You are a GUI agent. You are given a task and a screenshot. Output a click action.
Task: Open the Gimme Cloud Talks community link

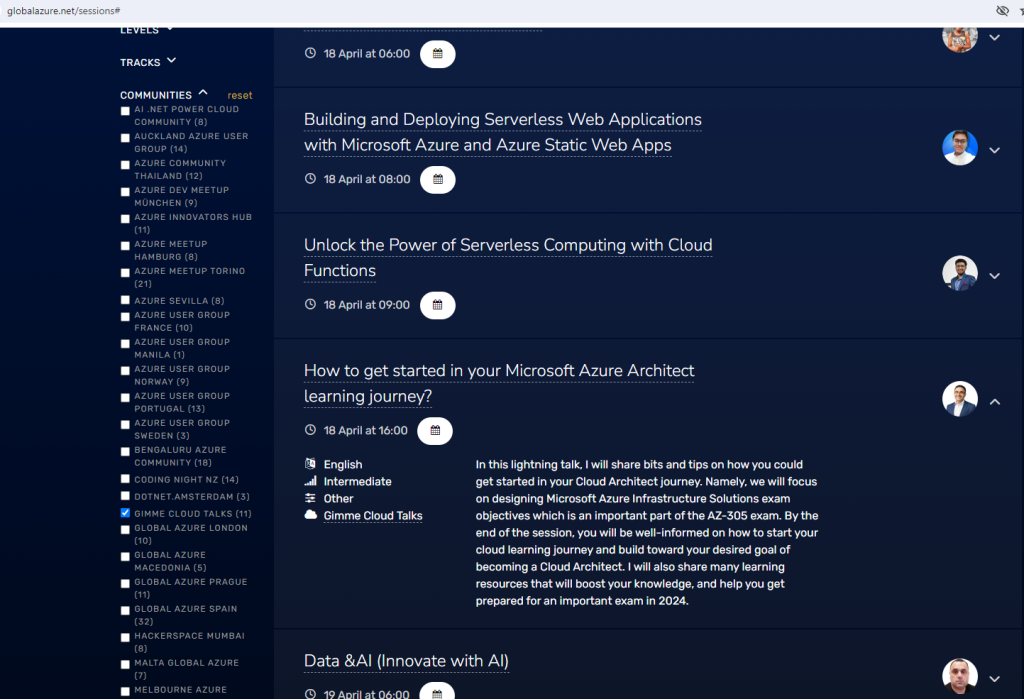click(x=372, y=516)
